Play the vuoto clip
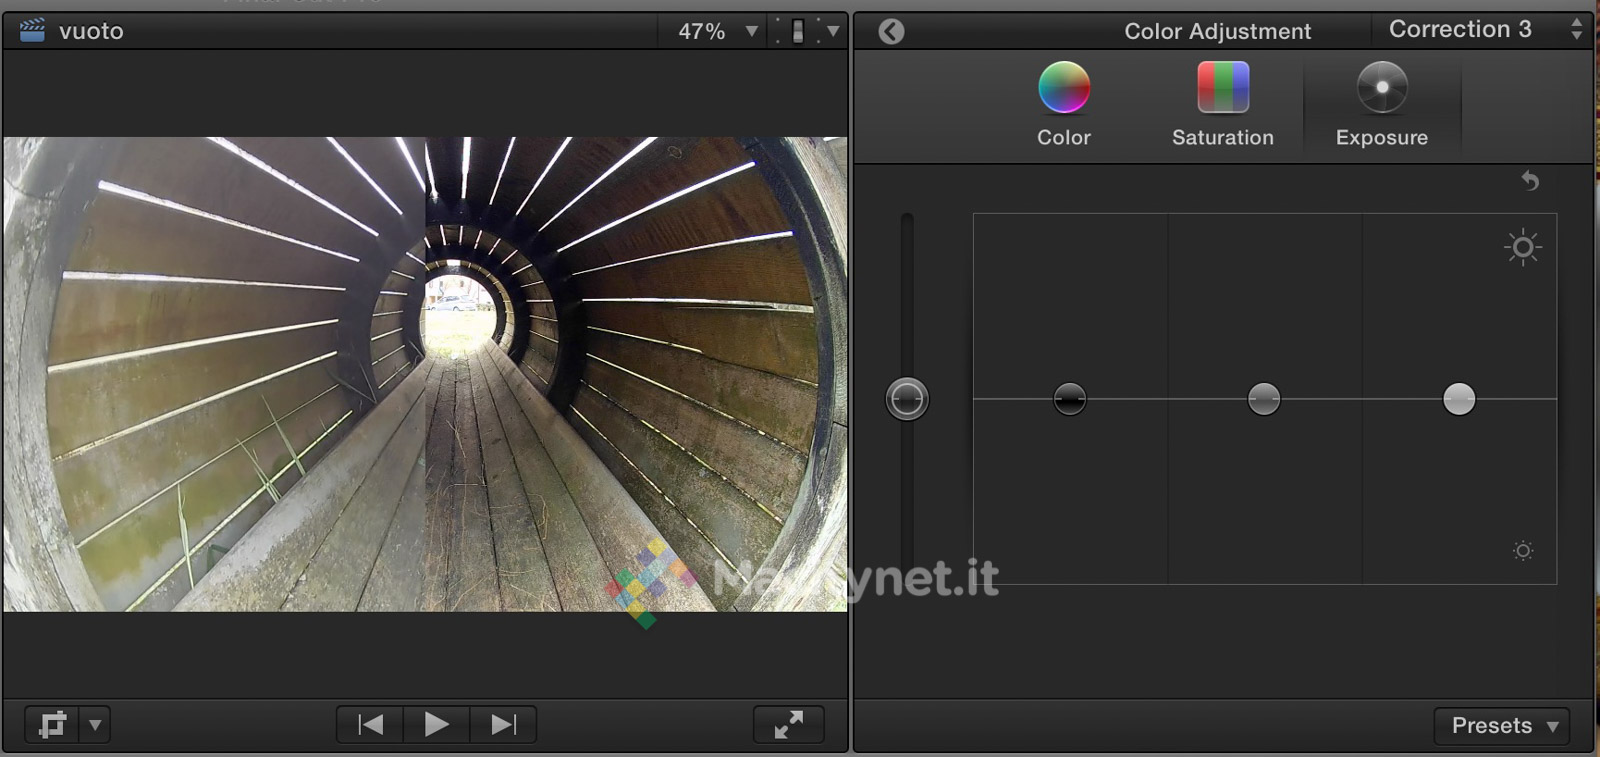The width and height of the screenshot is (1600, 757). [x=436, y=724]
